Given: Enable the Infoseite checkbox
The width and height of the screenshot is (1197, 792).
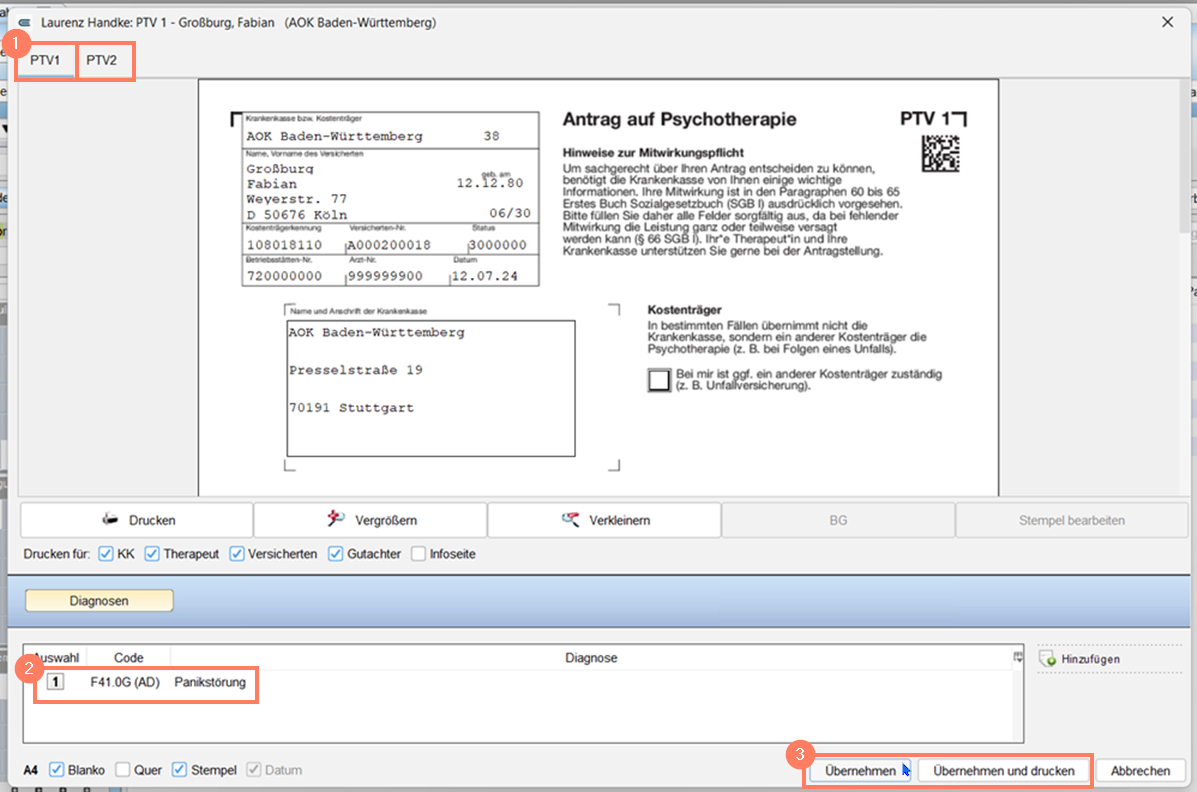Looking at the screenshot, I should tap(418, 554).
